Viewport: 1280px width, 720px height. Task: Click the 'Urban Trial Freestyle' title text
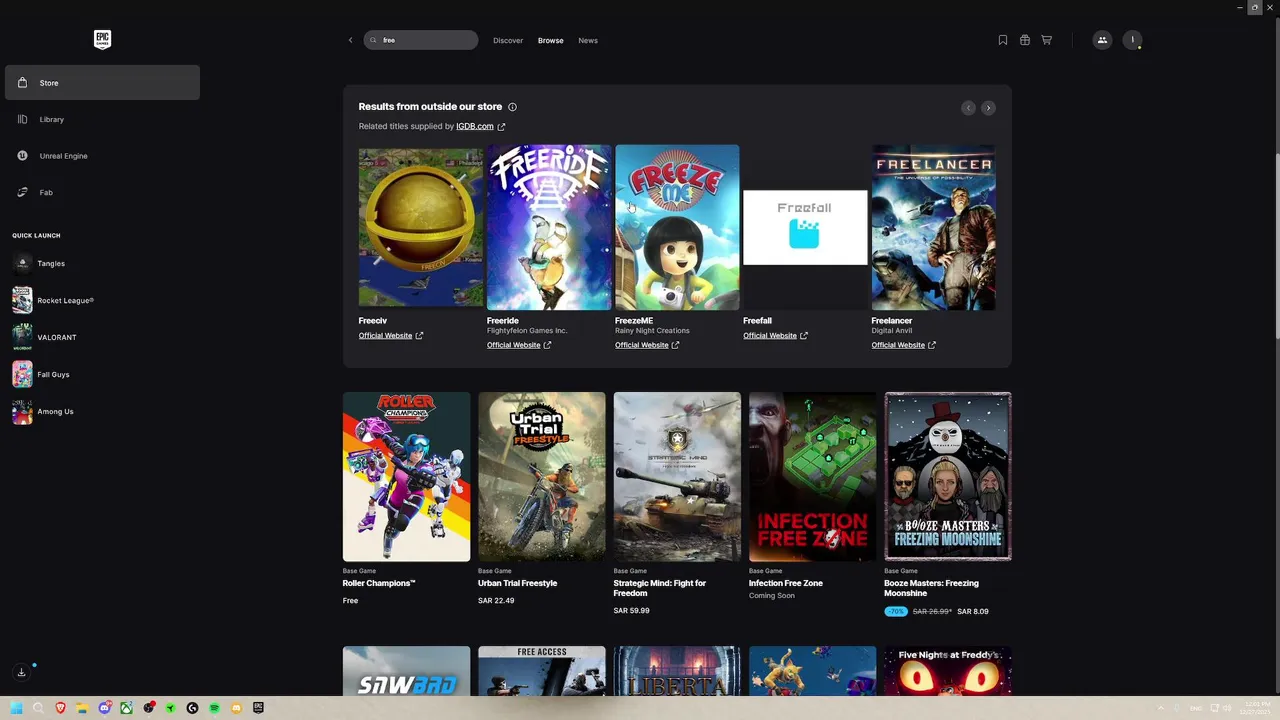coord(518,583)
